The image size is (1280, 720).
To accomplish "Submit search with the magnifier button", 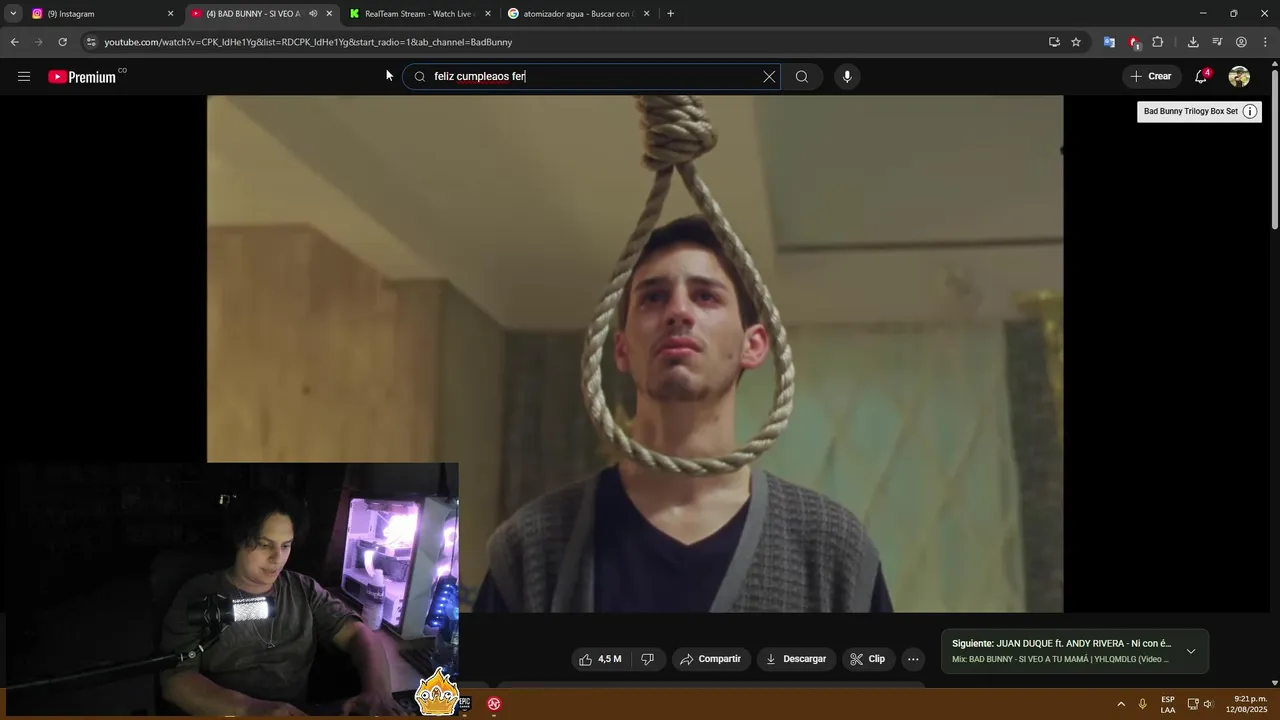I will pos(802,77).
